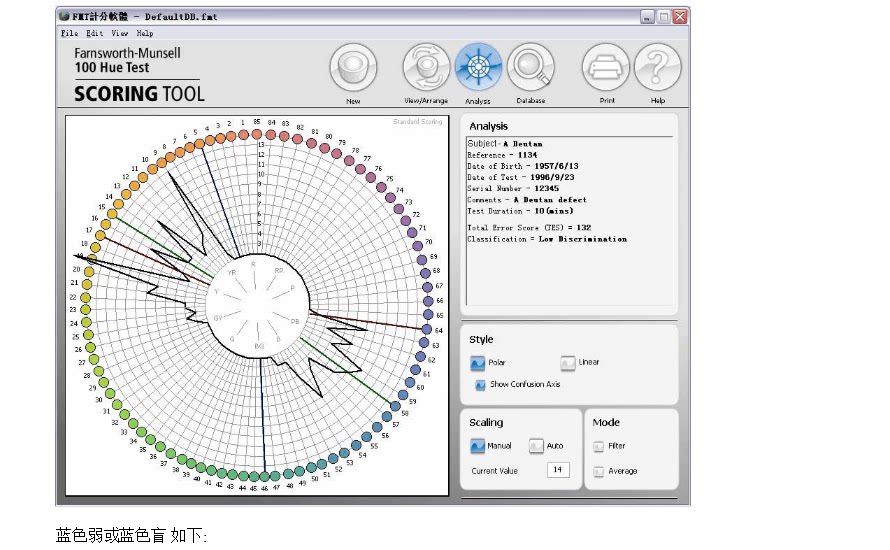Click the Date of Birth line
The width and height of the screenshot is (890, 550).
[x=523, y=166]
